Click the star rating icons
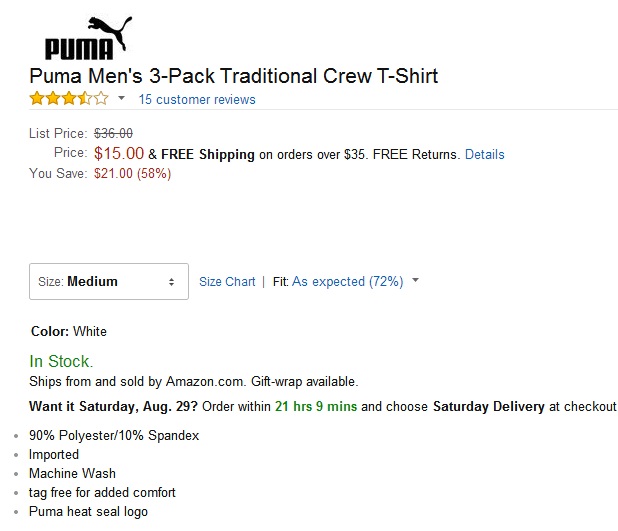The image size is (618, 531). click(69, 98)
